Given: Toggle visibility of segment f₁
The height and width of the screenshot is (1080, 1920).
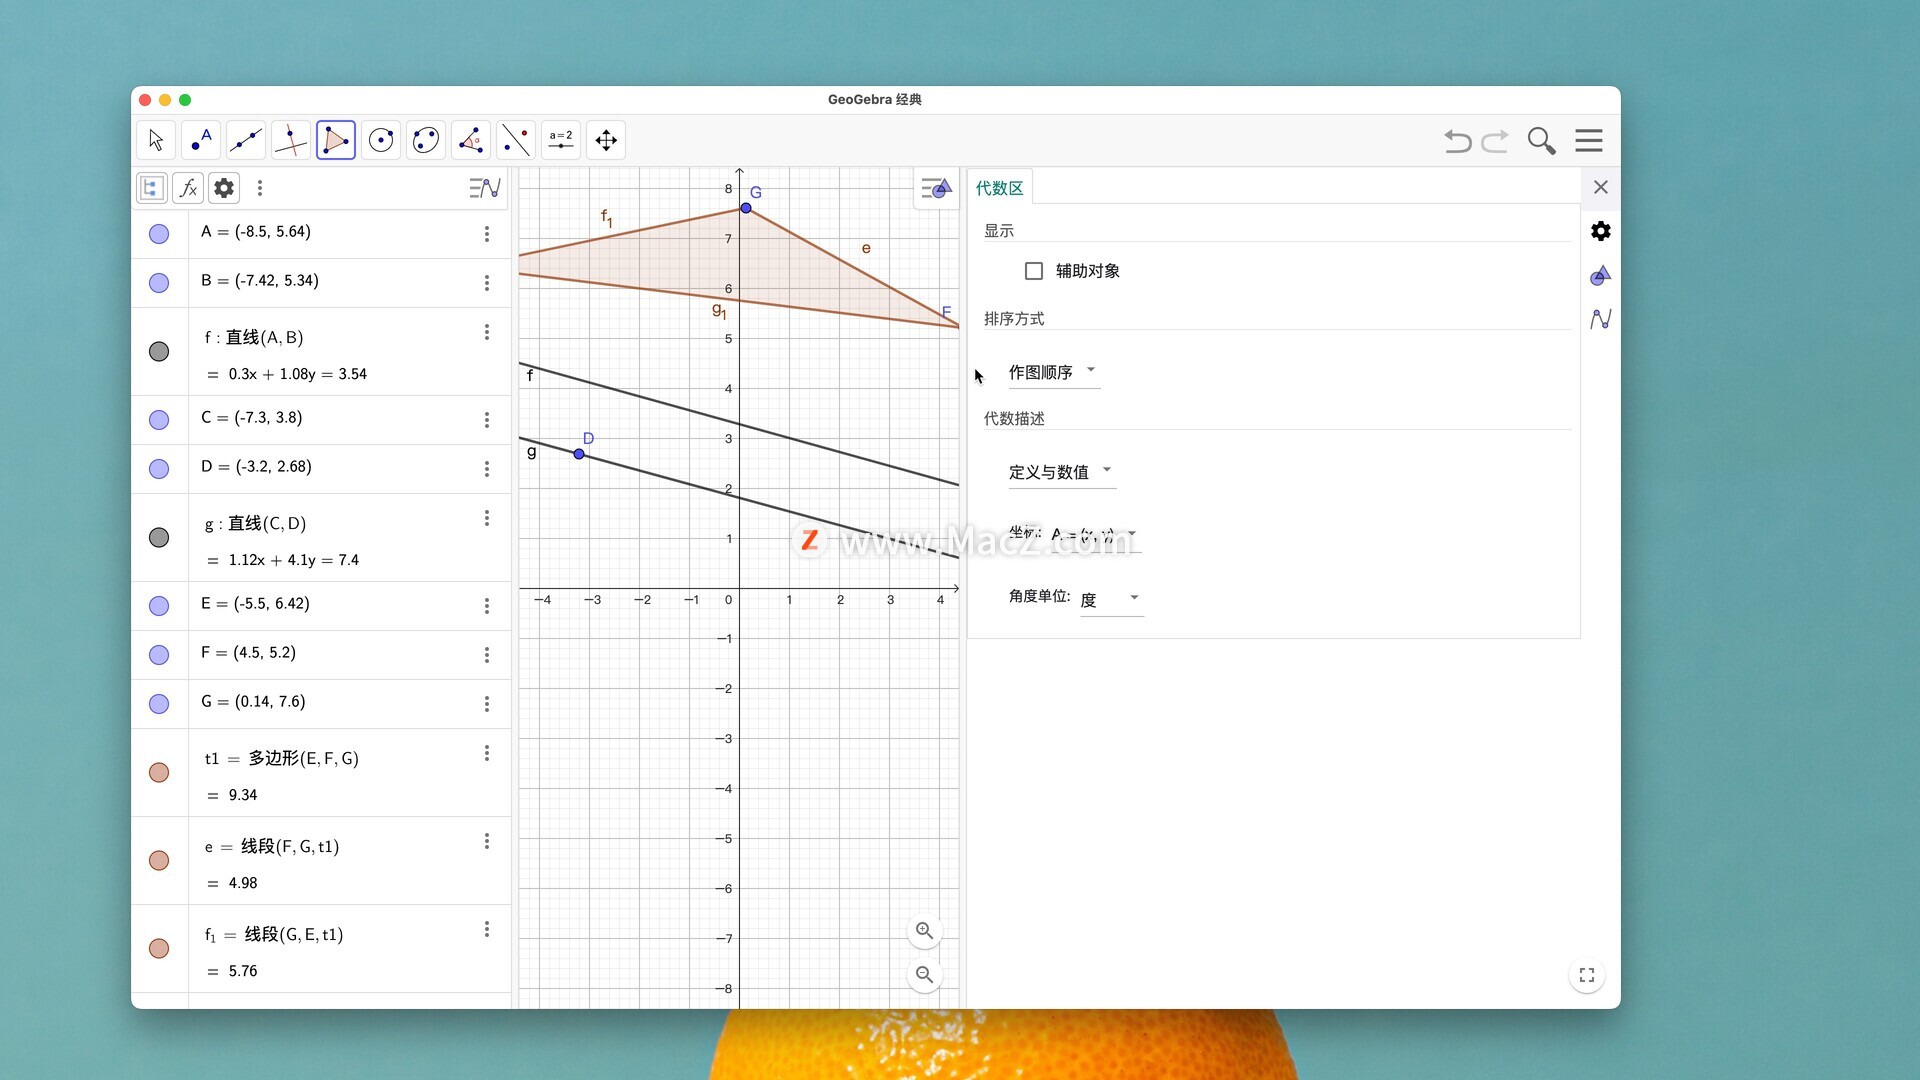Looking at the screenshot, I should click(159, 949).
